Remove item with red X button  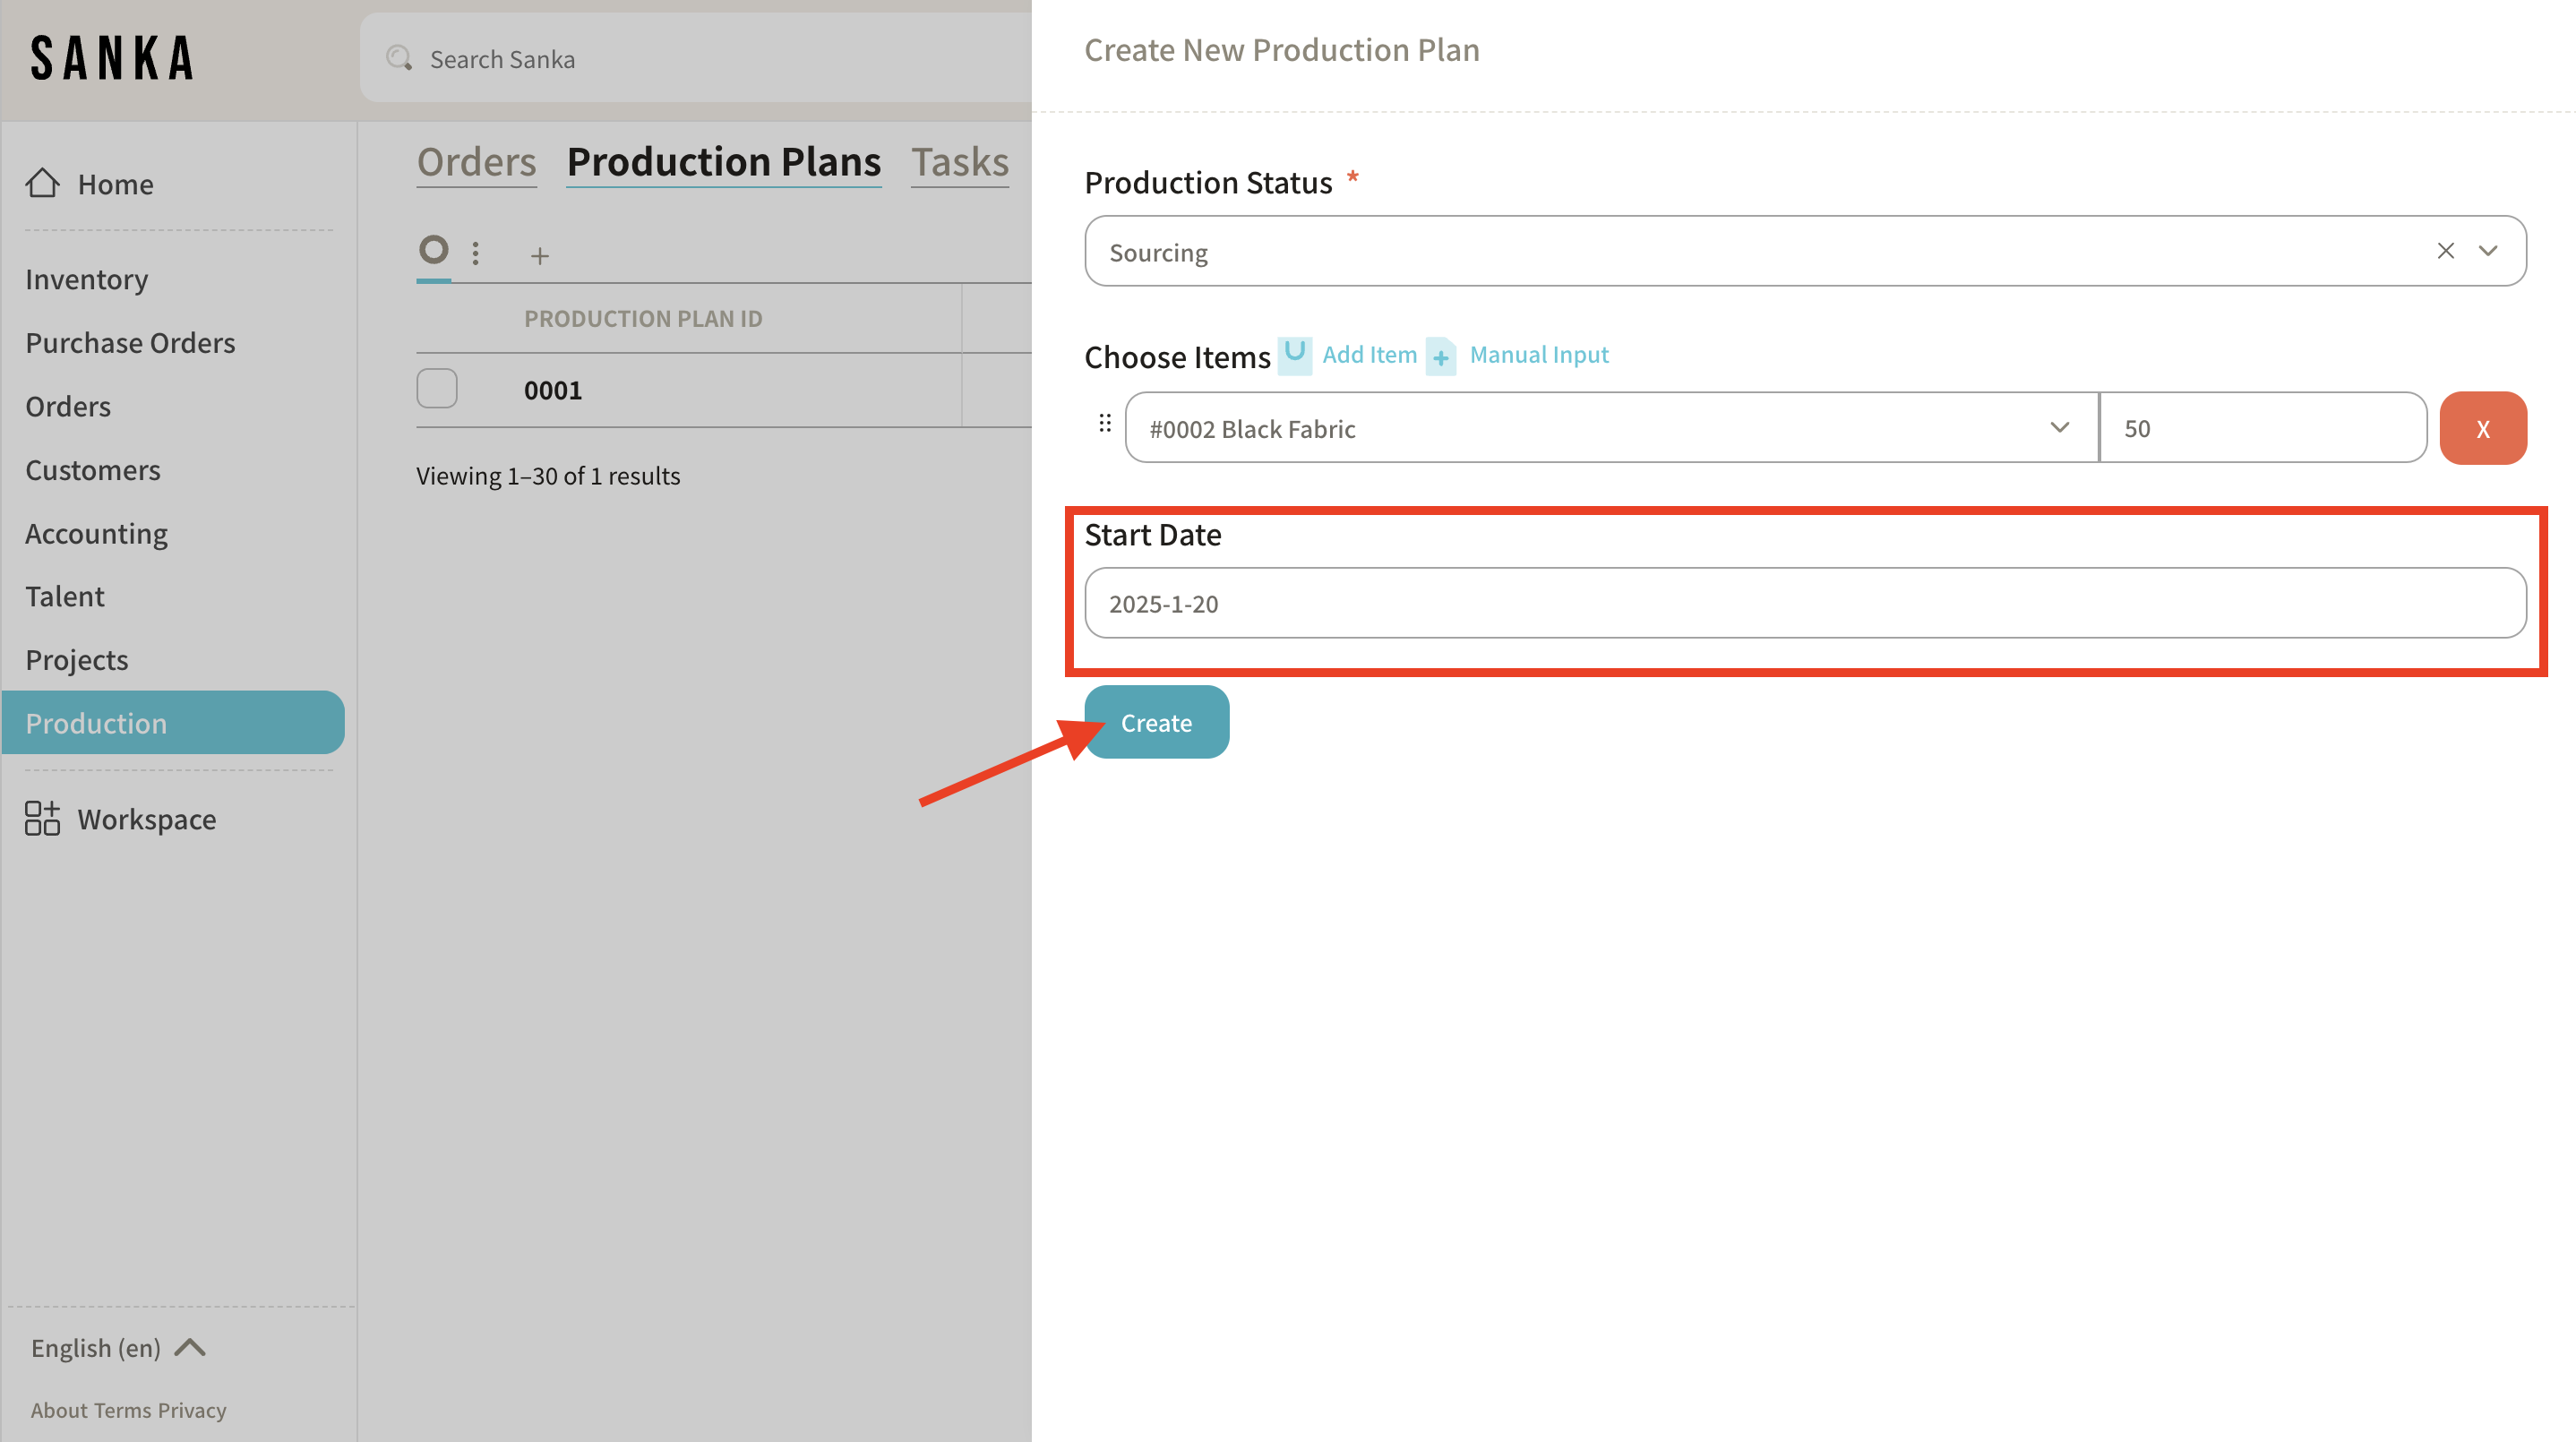coord(2482,428)
